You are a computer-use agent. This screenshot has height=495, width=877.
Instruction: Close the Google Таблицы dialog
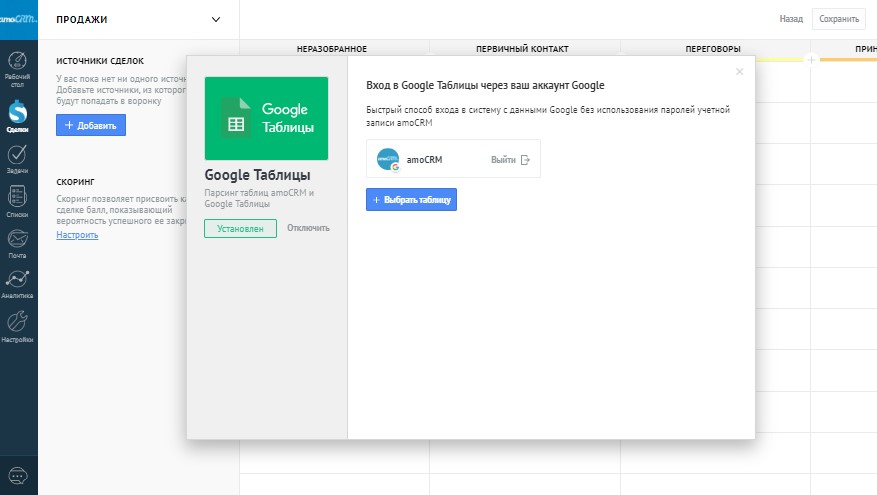click(x=739, y=72)
